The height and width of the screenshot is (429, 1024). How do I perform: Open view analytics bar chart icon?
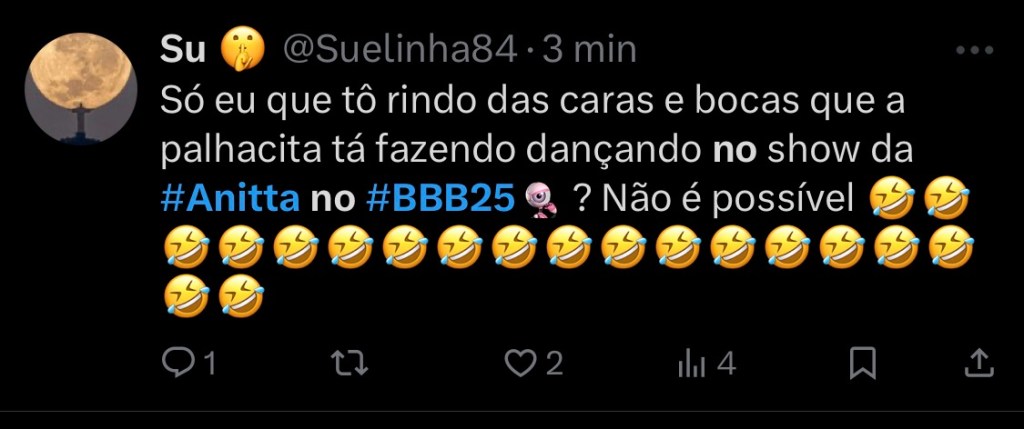point(692,364)
